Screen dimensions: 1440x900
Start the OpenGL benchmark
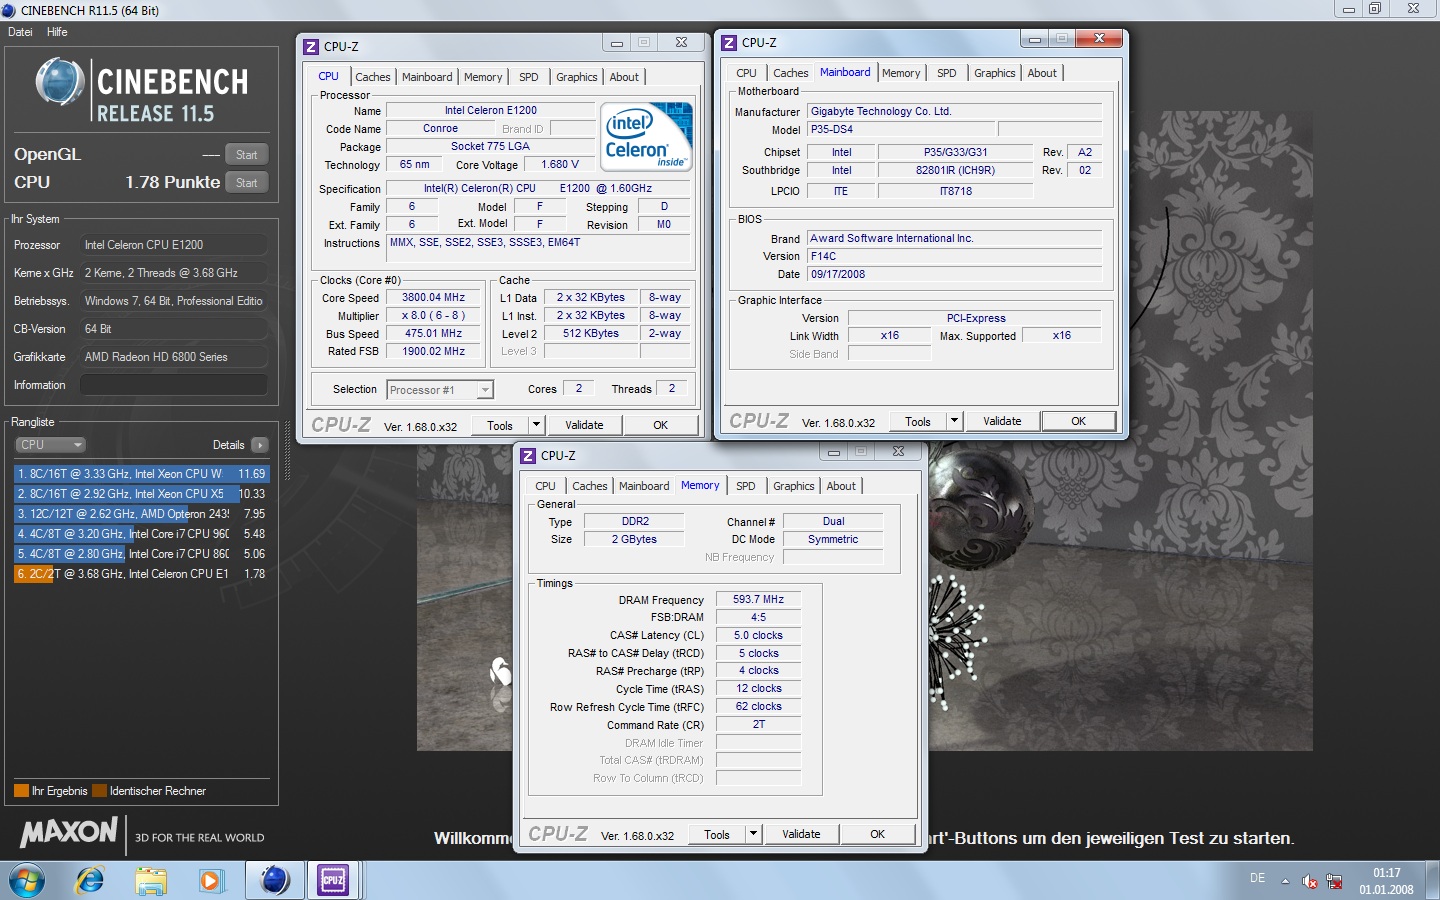pyautogui.click(x=247, y=155)
